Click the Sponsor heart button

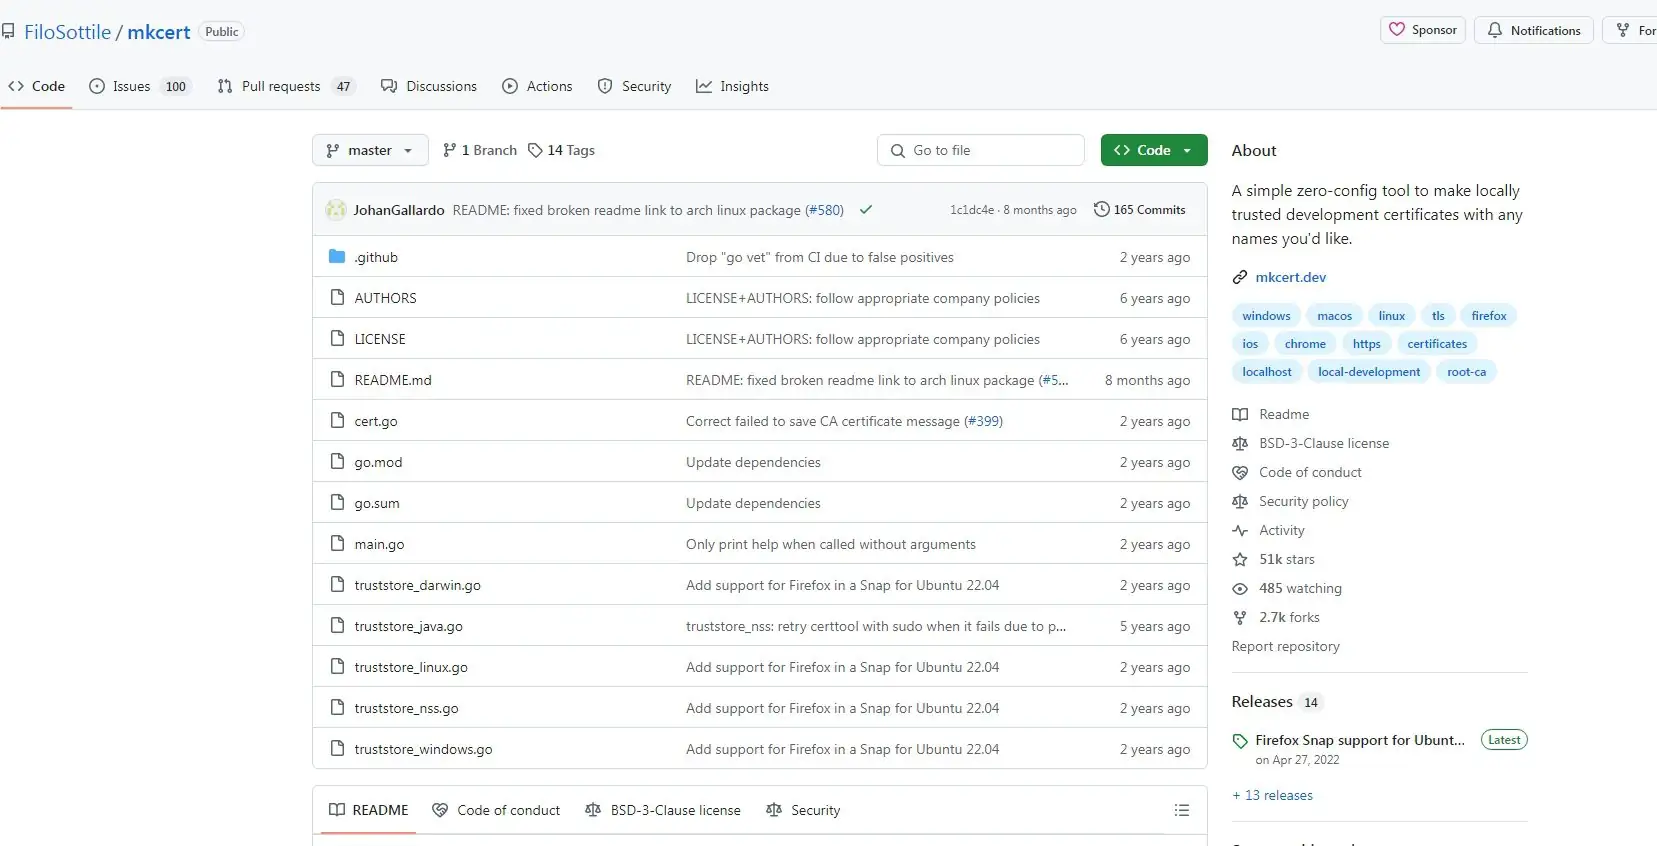1423,30
